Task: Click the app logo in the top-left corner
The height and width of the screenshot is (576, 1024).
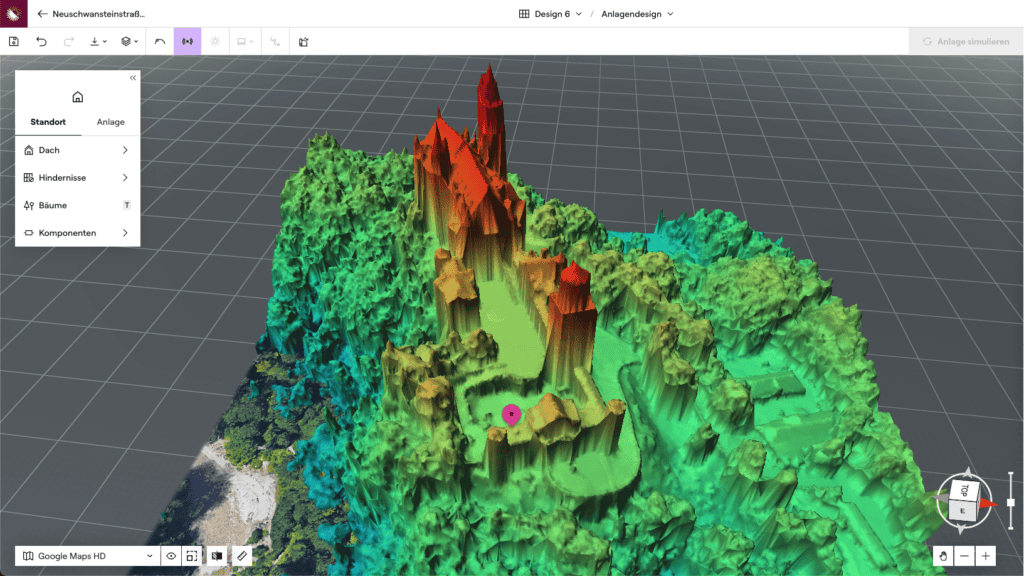Action: click(x=14, y=14)
